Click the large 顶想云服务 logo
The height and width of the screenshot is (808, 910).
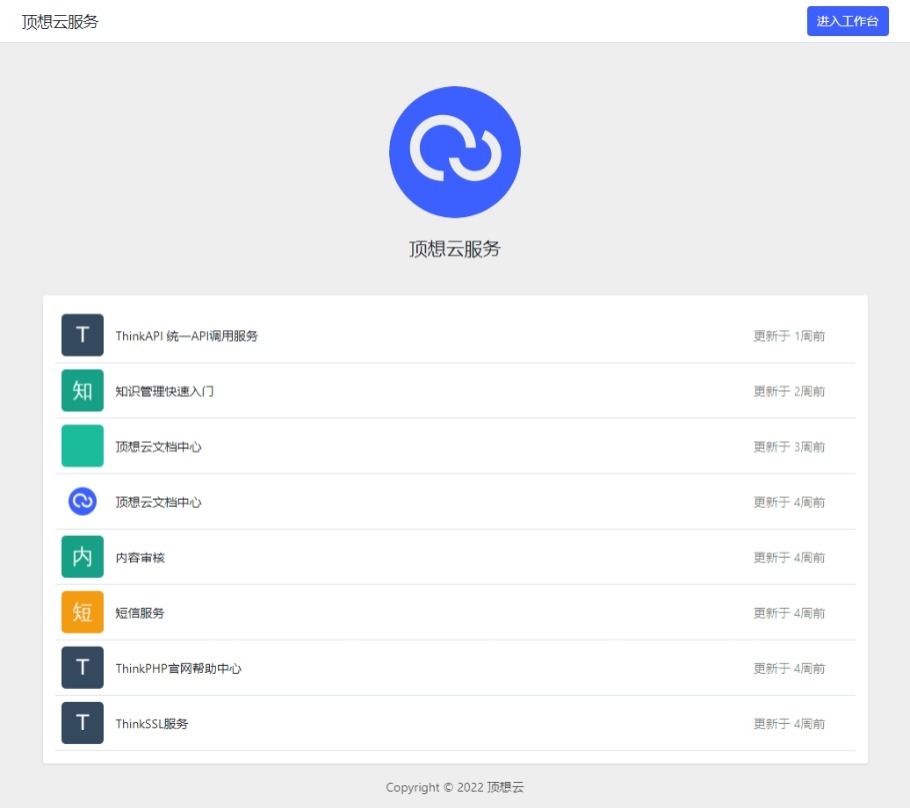point(455,151)
